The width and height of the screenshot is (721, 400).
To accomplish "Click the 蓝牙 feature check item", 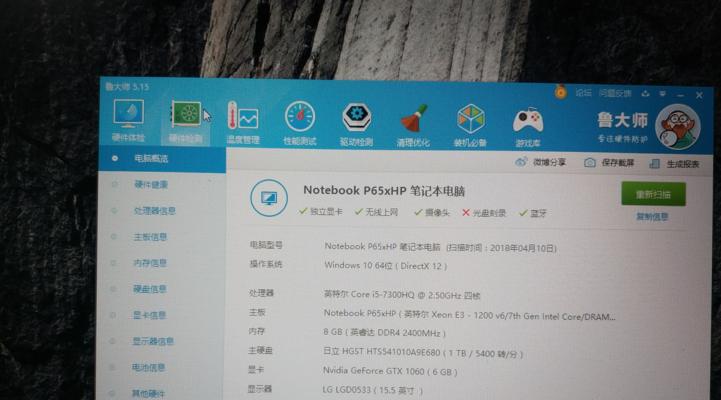I will pyautogui.click(x=533, y=213).
